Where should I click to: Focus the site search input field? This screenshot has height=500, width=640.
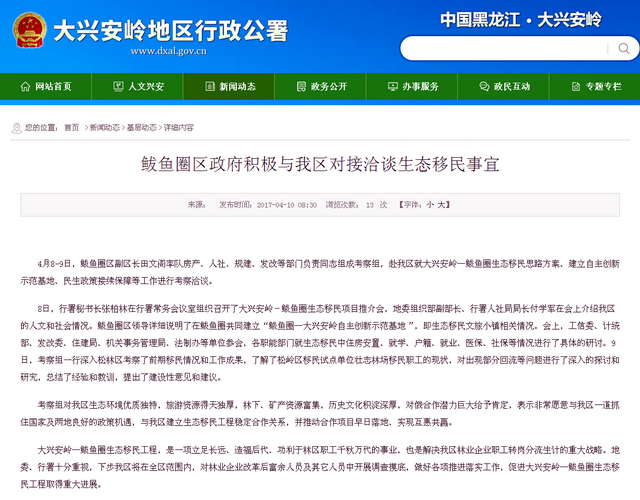click(506, 49)
